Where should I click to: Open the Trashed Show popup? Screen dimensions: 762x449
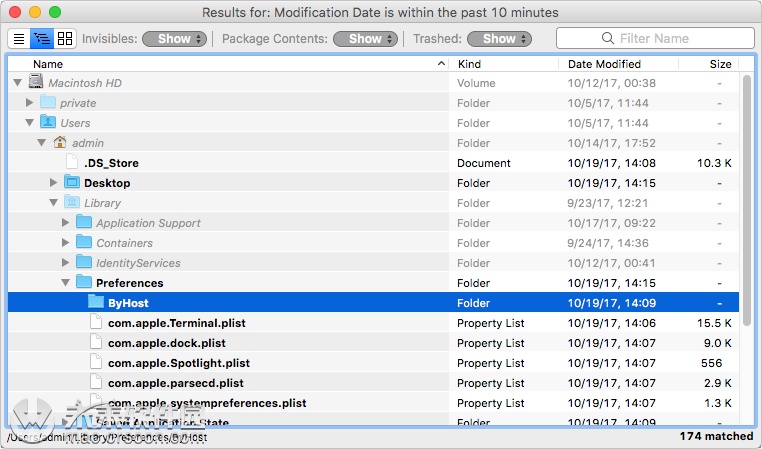tap(499, 39)
